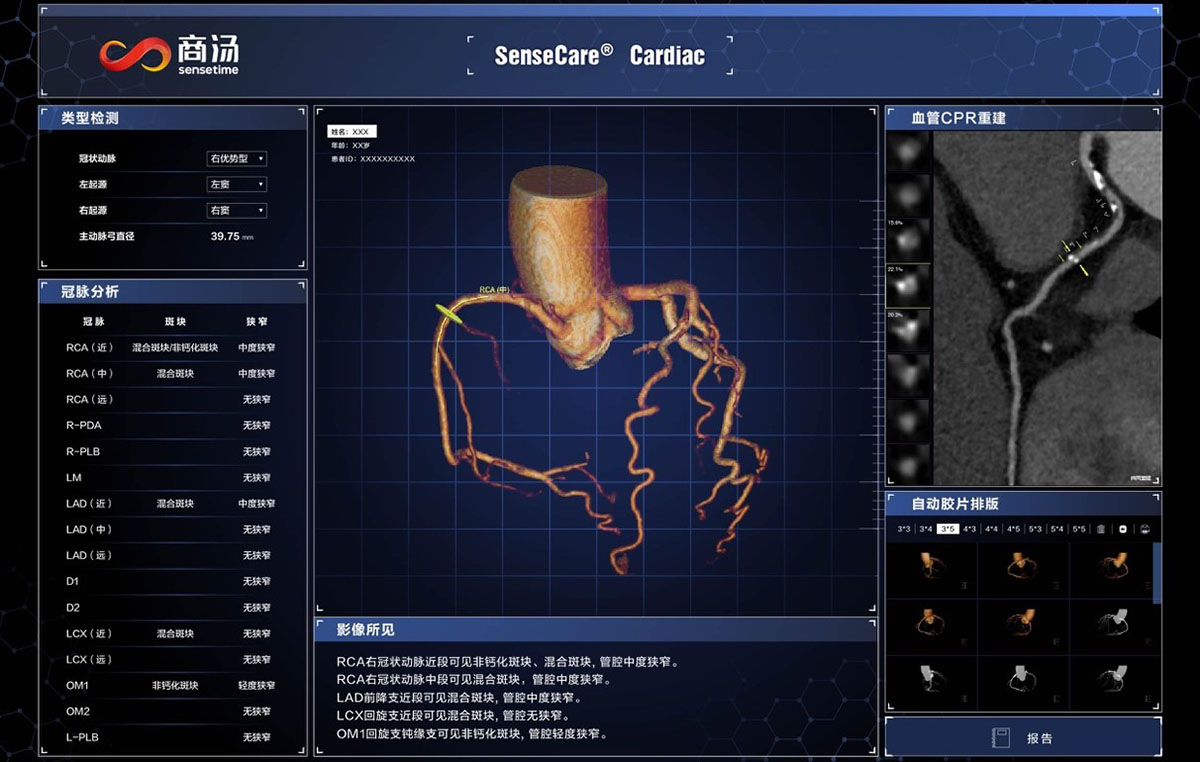Choose the 5*5 film layout
The height and width of the screenshot is (762, 1200).
[x=1079, y=529]
